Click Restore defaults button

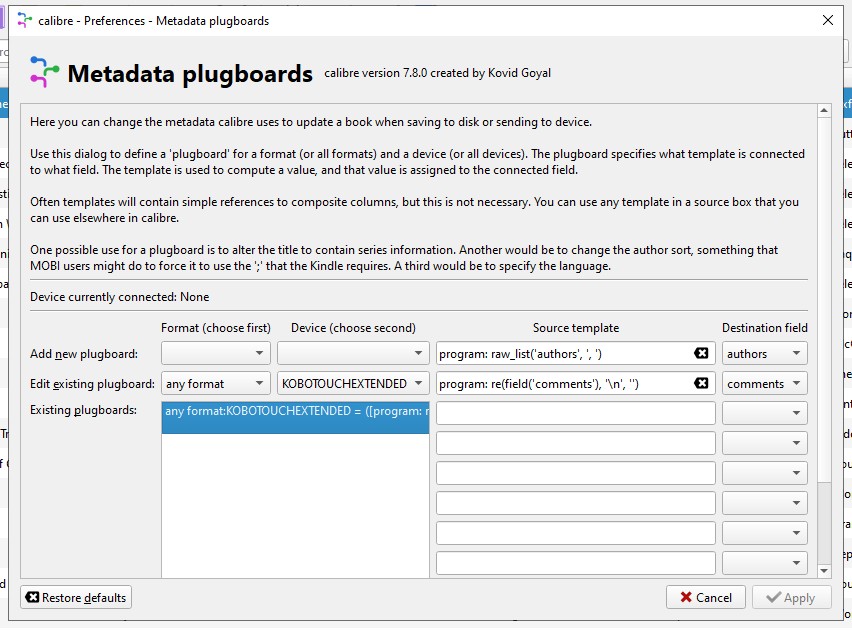(76, 597)
